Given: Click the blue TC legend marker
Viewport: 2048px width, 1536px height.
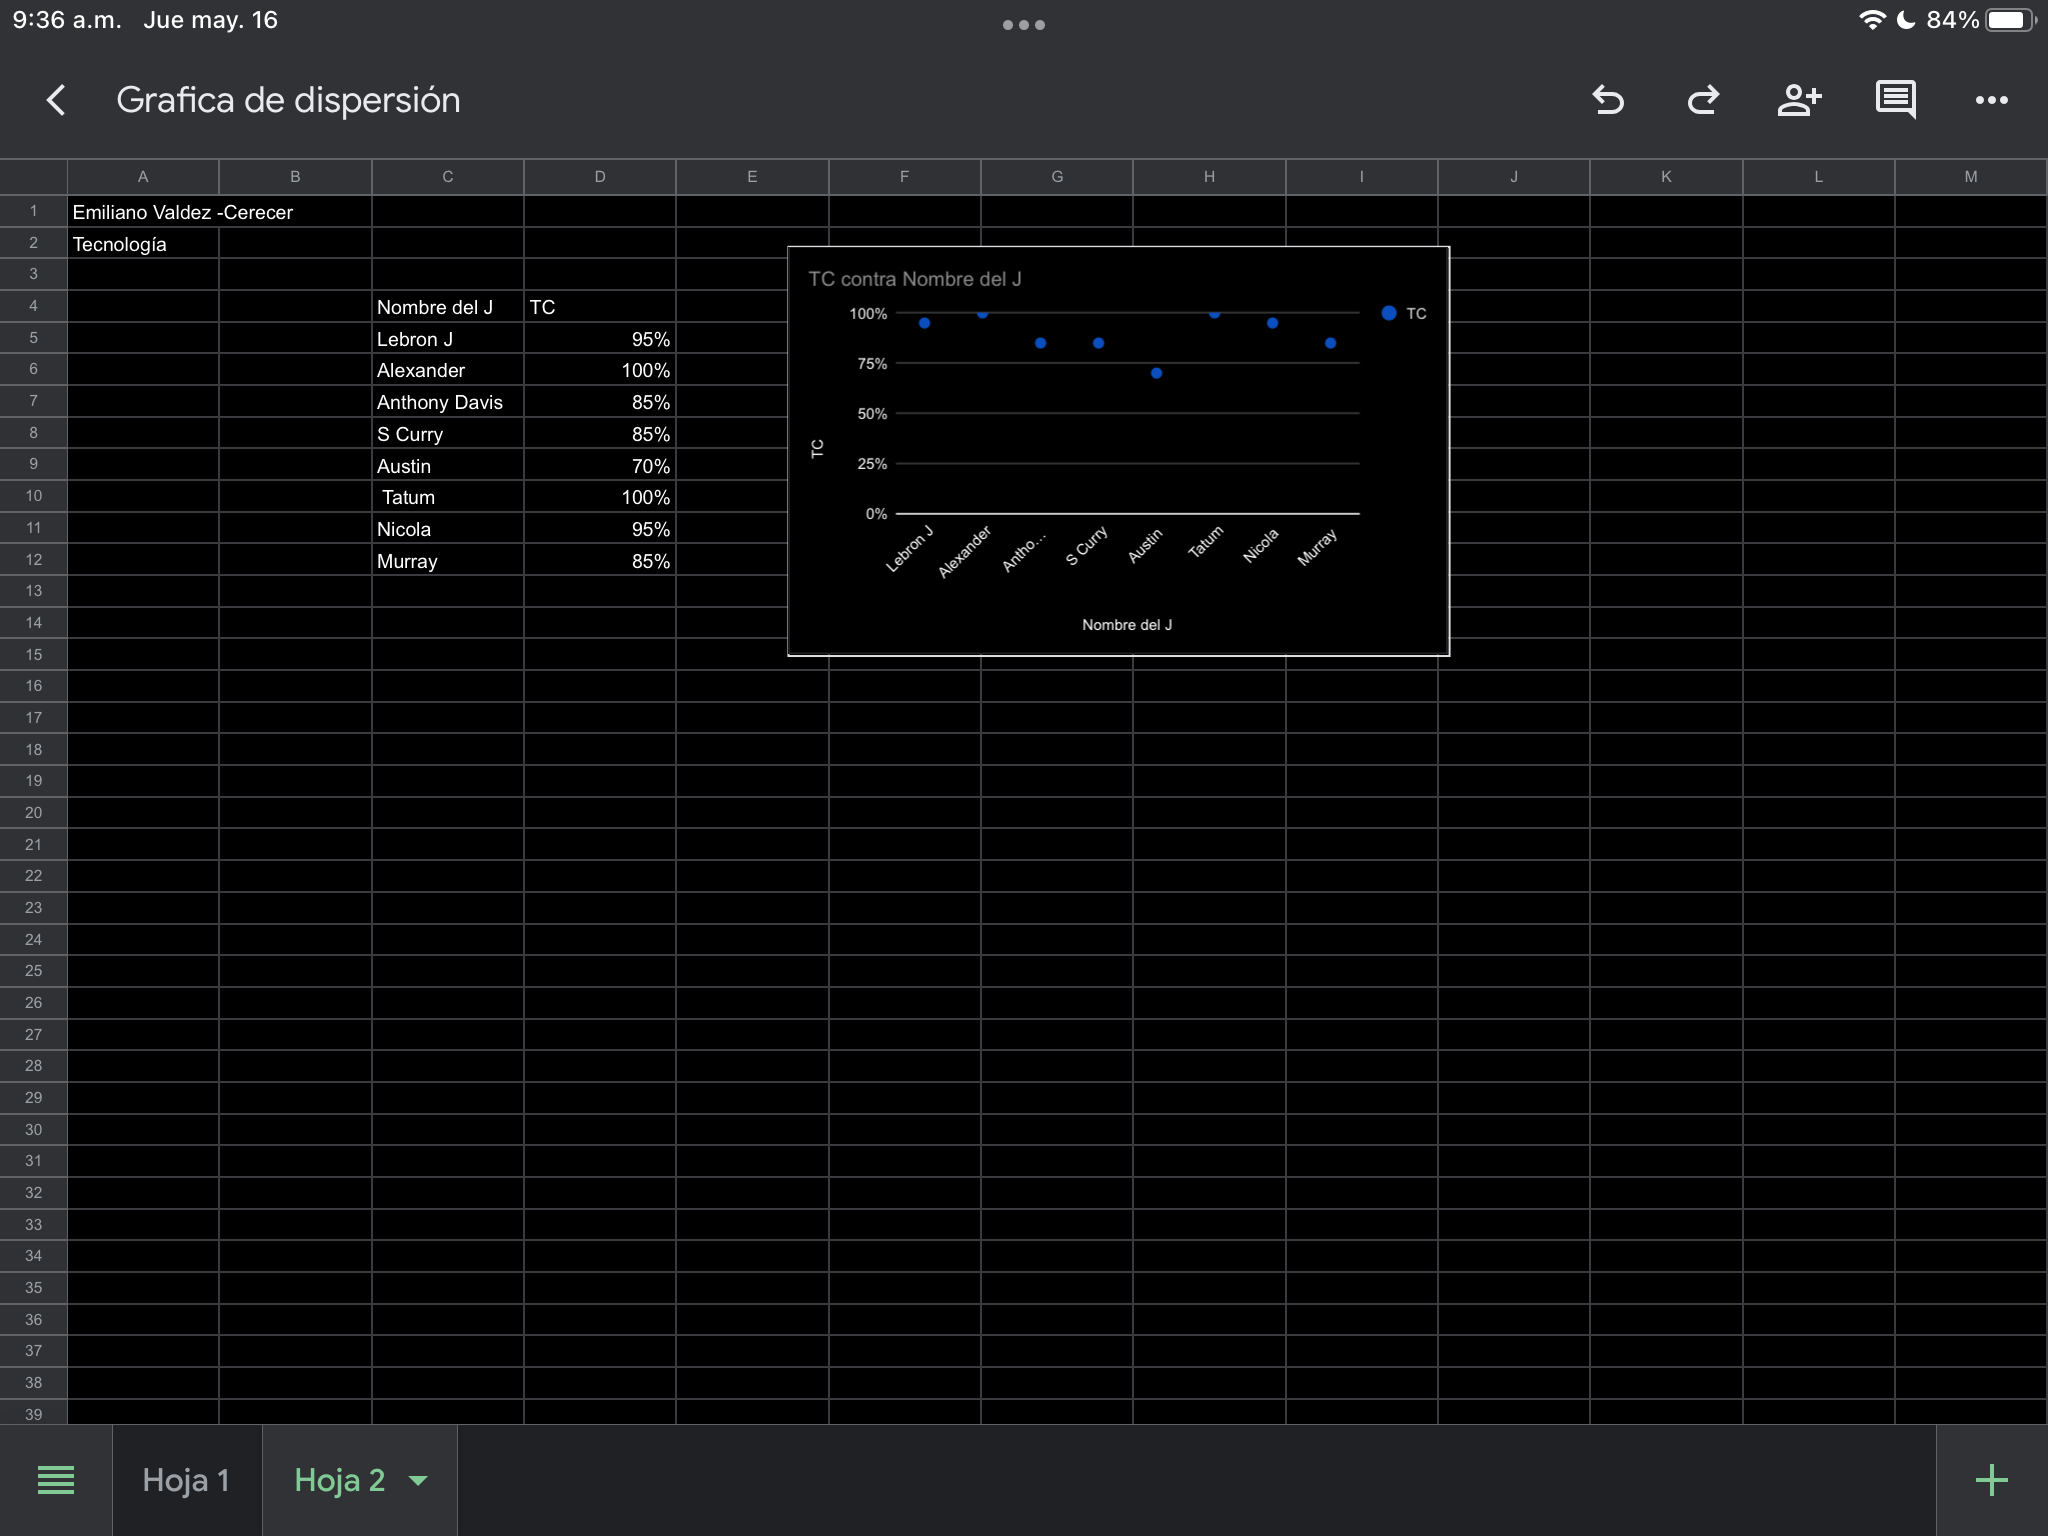Looking at the screenshot, I should 1389,313.
